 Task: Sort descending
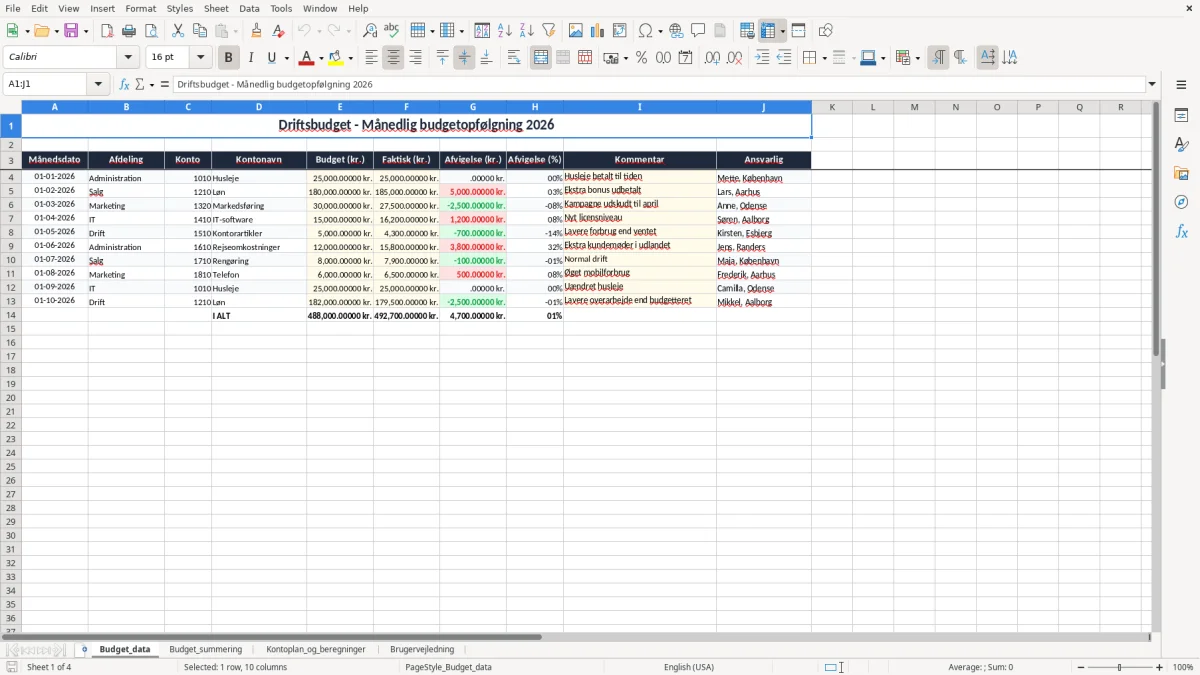tap(527, 31)
